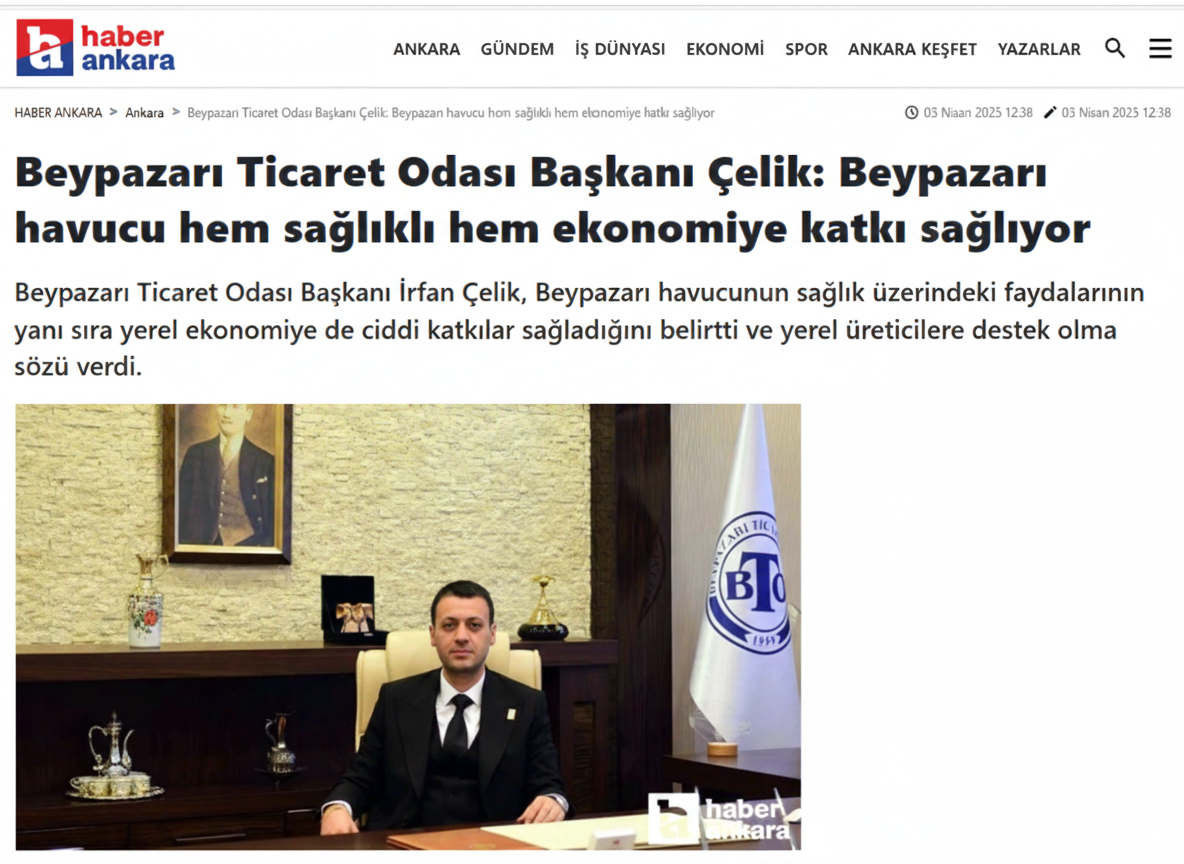Go to İŞ DÜNYASI section
The image size is (1184, 864).
tap(620, 49)
